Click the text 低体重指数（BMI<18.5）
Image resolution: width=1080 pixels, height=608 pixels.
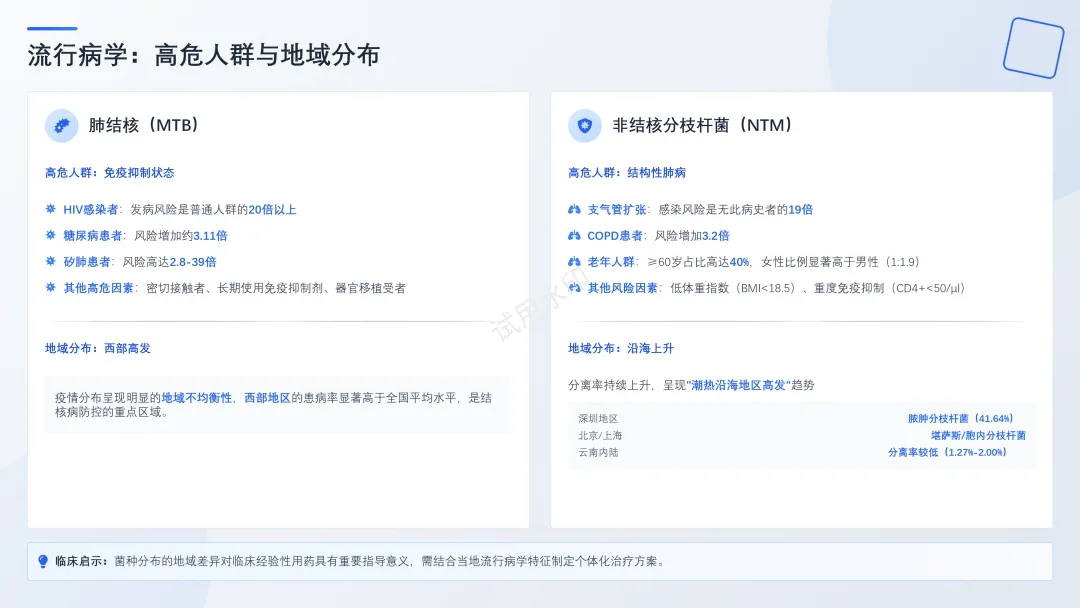[736, 288]
